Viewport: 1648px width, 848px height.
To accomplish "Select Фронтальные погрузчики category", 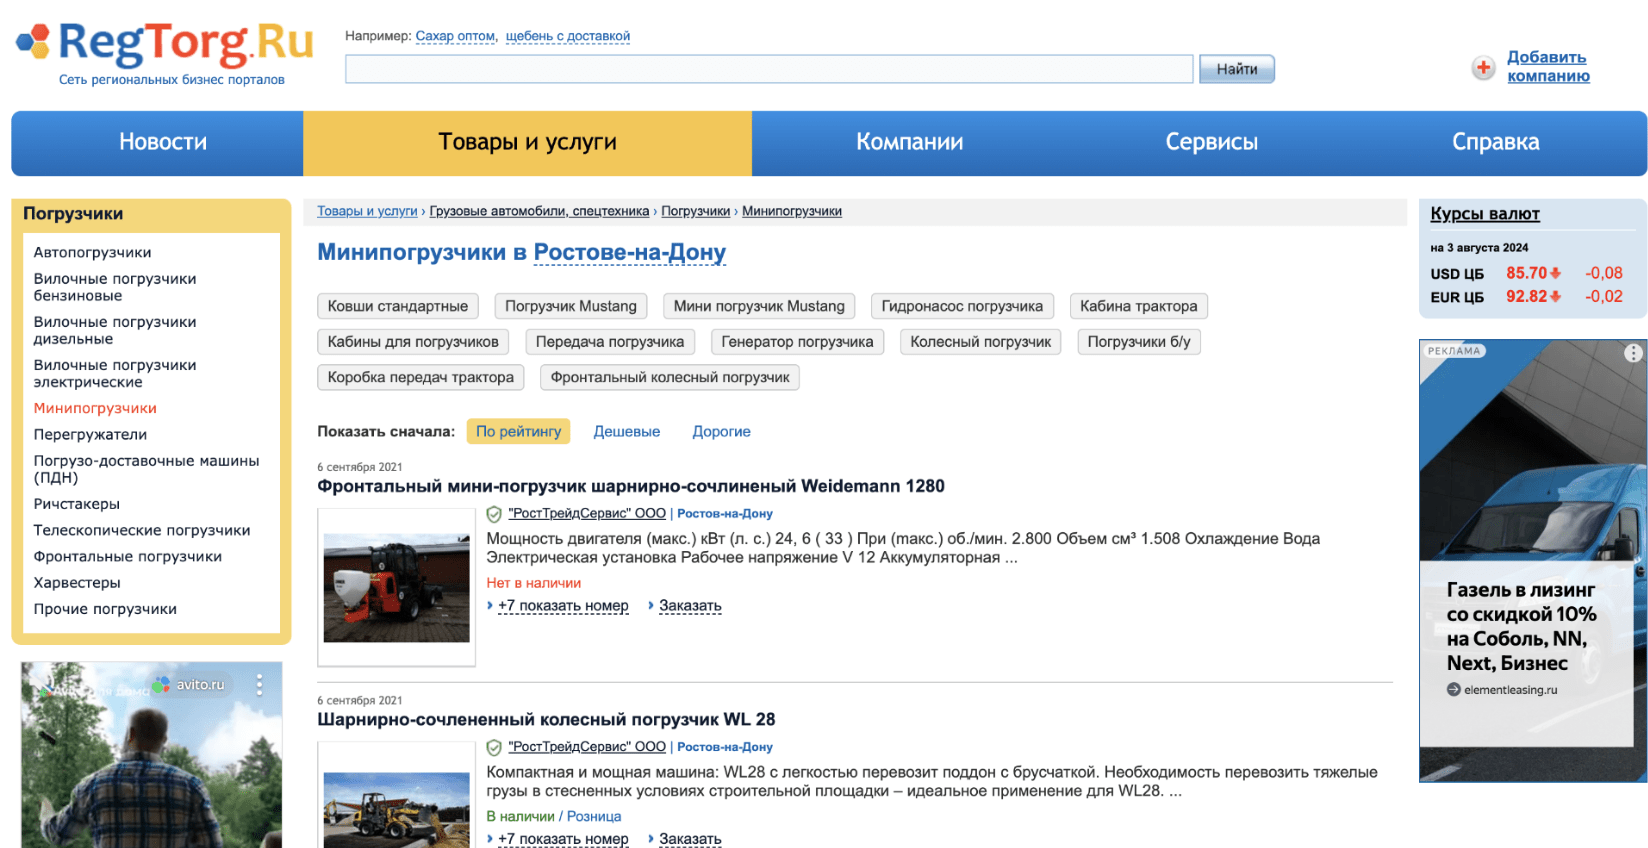I will coord(128,556).
